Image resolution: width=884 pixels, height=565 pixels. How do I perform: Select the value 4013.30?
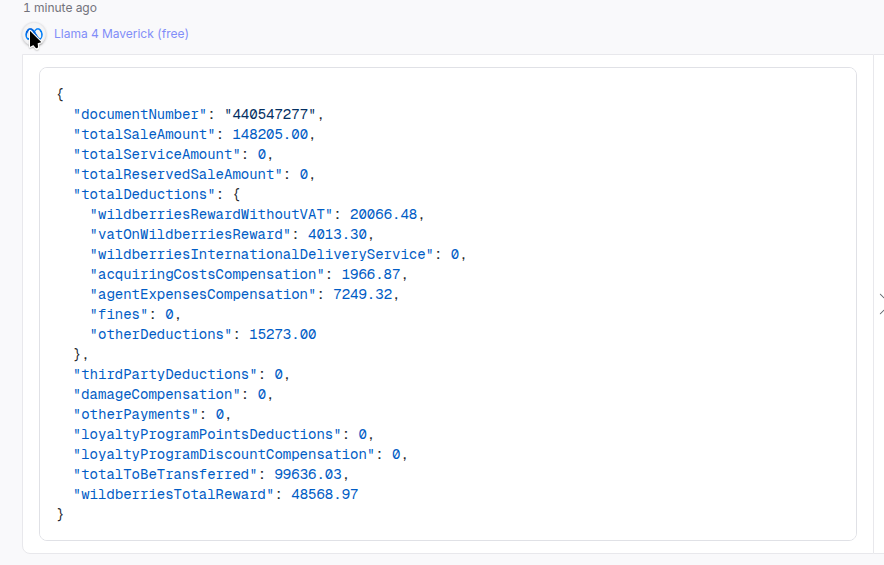click(337, 235)
